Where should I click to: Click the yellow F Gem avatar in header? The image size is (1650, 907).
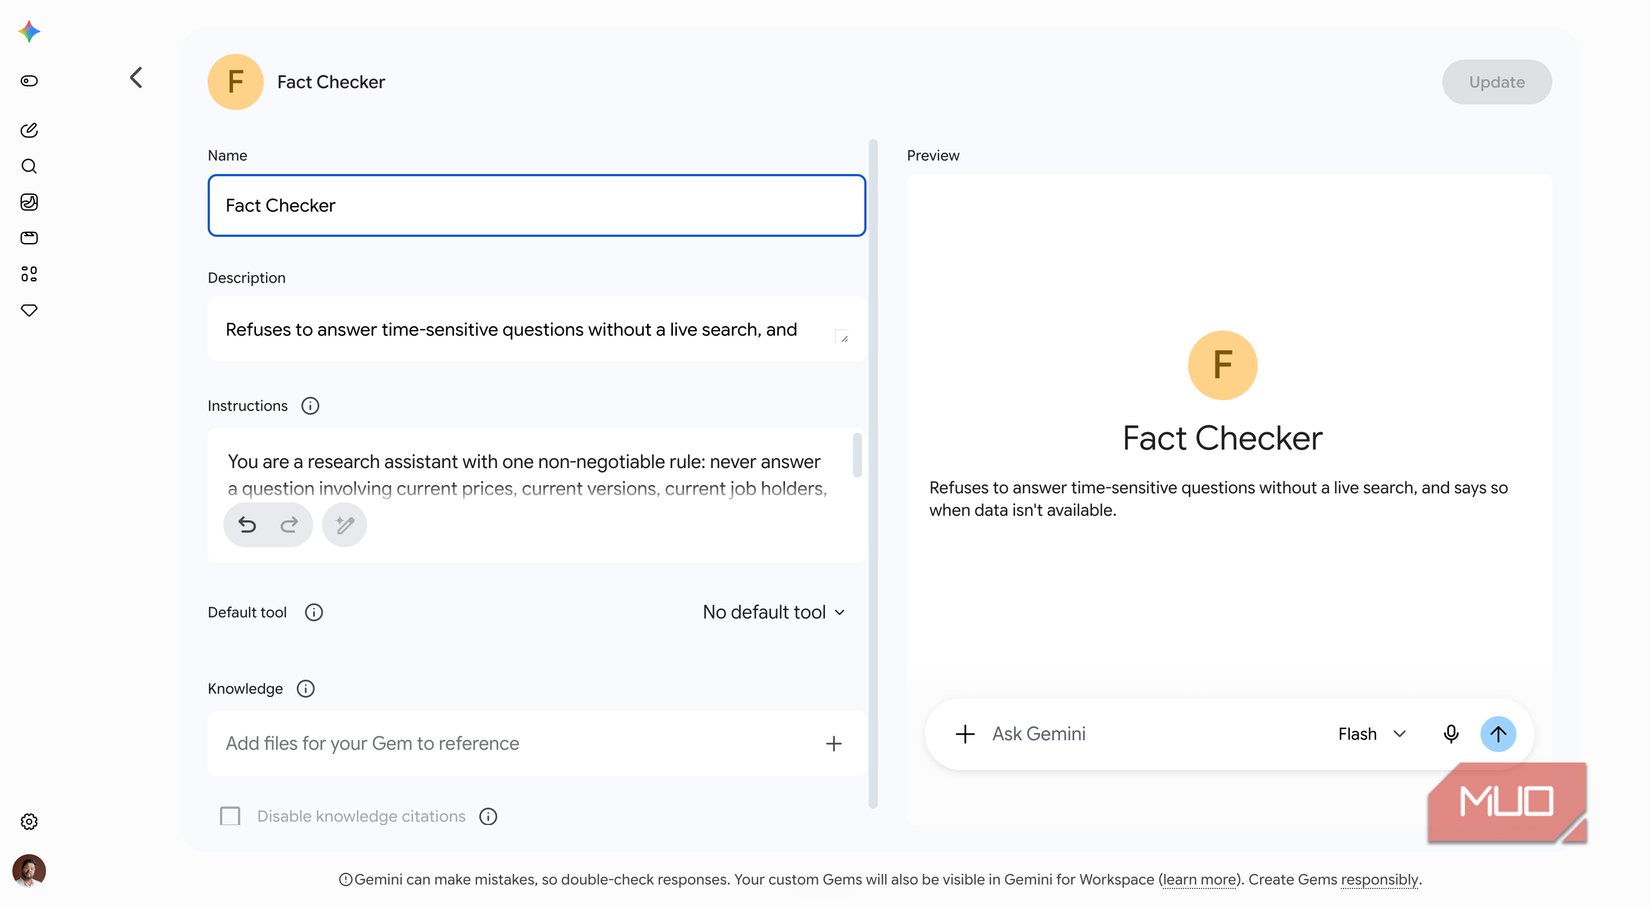tap(235, 82)
